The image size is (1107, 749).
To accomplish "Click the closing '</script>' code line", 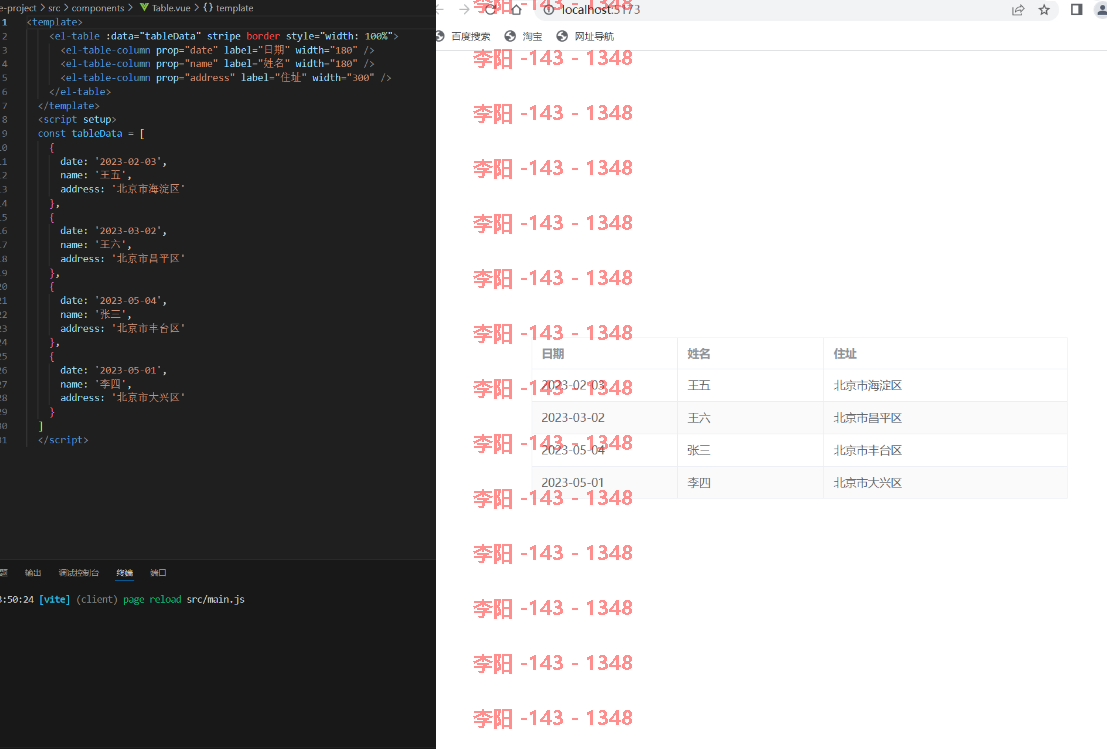I will point(63,440).
